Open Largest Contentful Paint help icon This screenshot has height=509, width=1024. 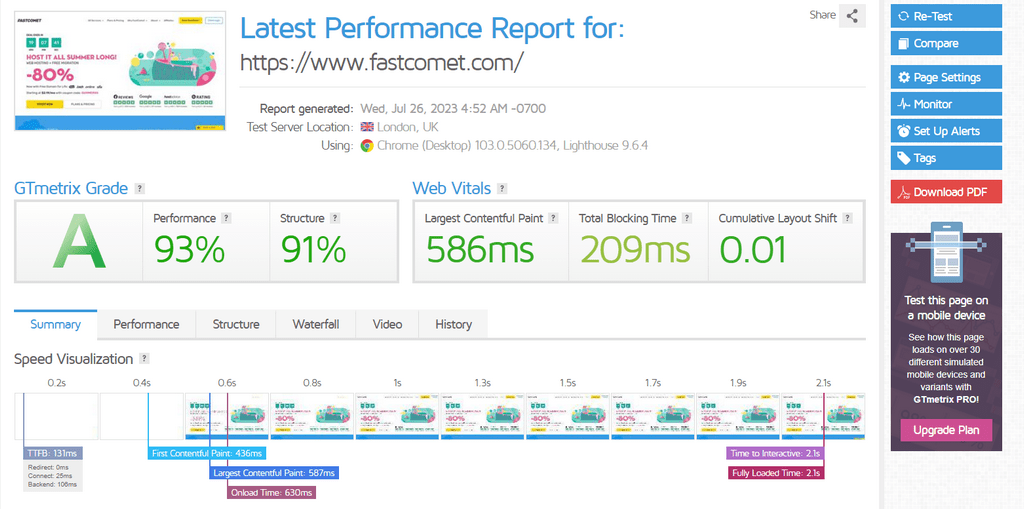click(553, 218)
